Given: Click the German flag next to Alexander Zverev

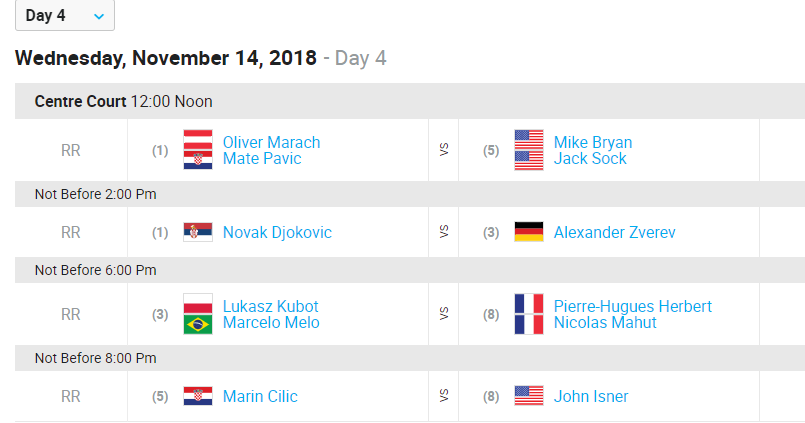Looking at the screenshot, I should [x=529, y=232].
